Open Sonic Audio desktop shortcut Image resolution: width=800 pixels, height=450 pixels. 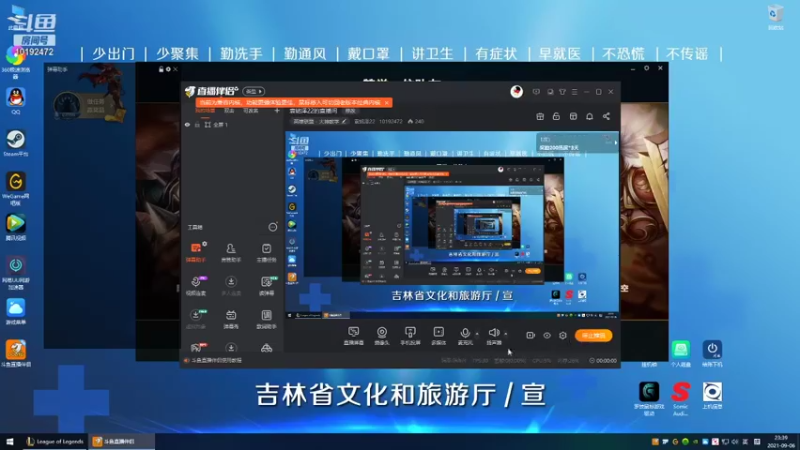[x=681, y=398]
